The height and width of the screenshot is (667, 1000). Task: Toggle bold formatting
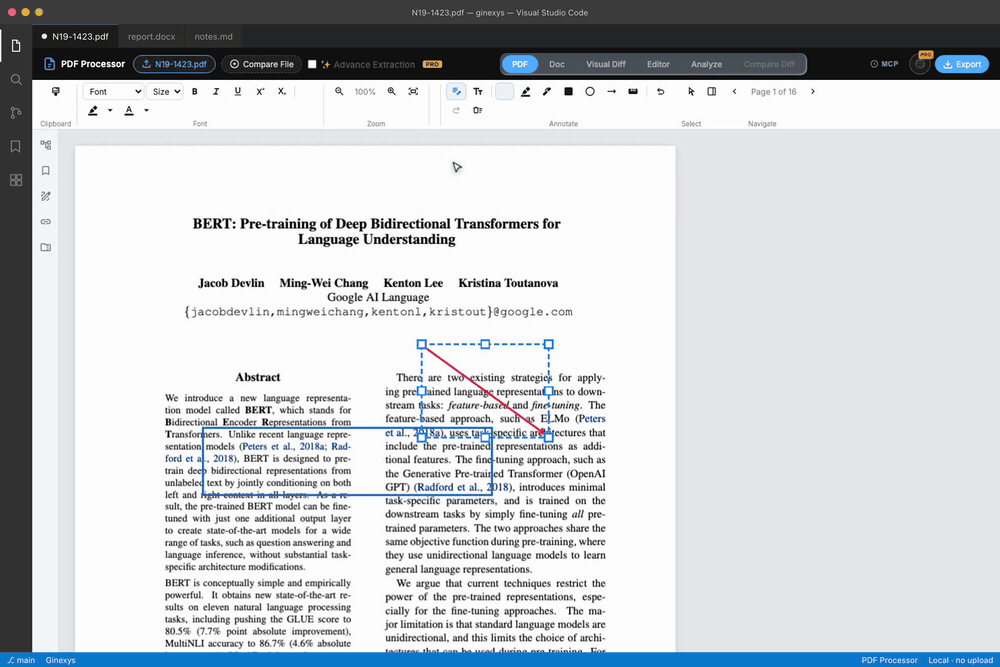coord(195,92)
